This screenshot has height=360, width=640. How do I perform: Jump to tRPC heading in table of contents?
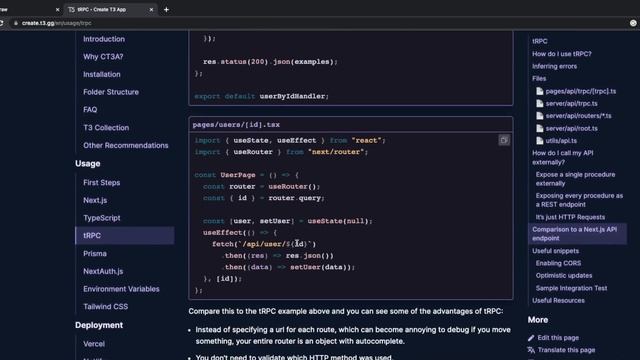(540, 41)
